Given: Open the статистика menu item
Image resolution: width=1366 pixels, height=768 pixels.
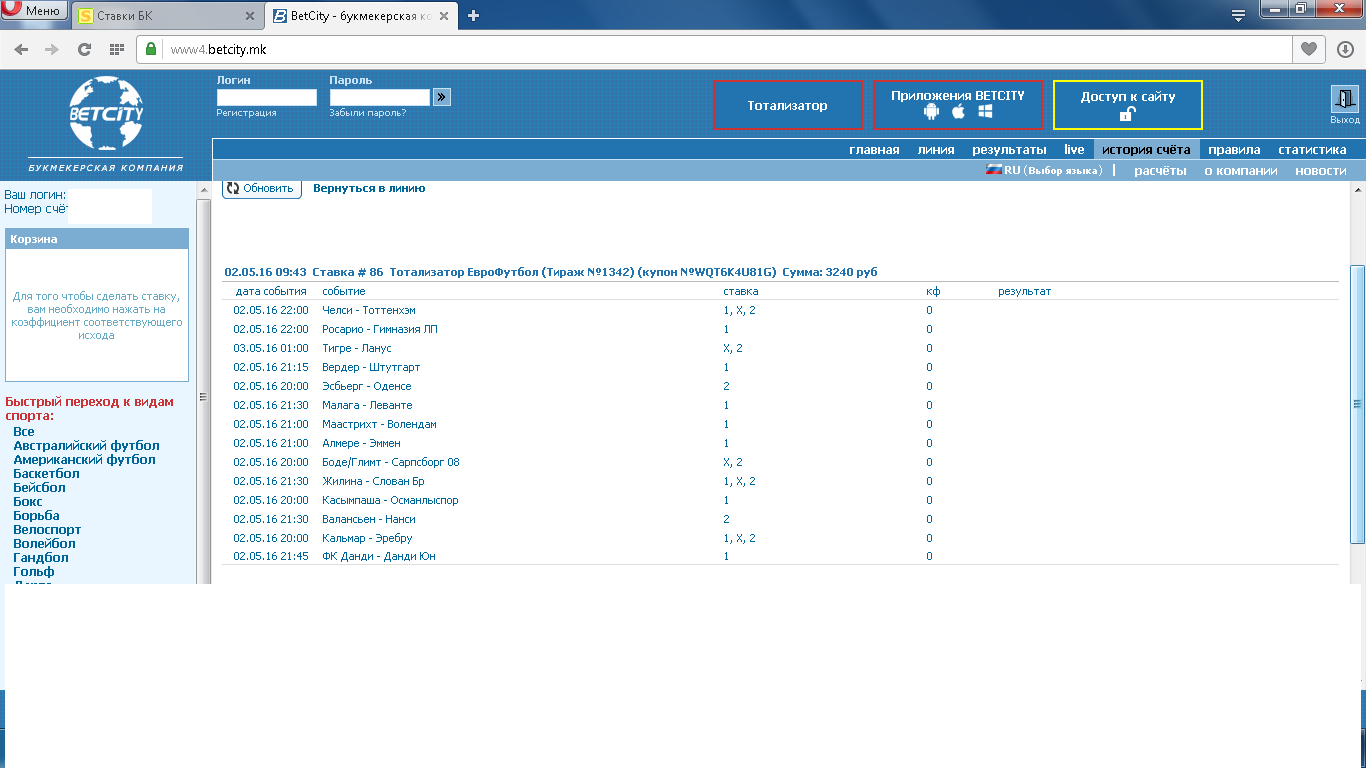Looking at the screenshot, I should 1312,150.
